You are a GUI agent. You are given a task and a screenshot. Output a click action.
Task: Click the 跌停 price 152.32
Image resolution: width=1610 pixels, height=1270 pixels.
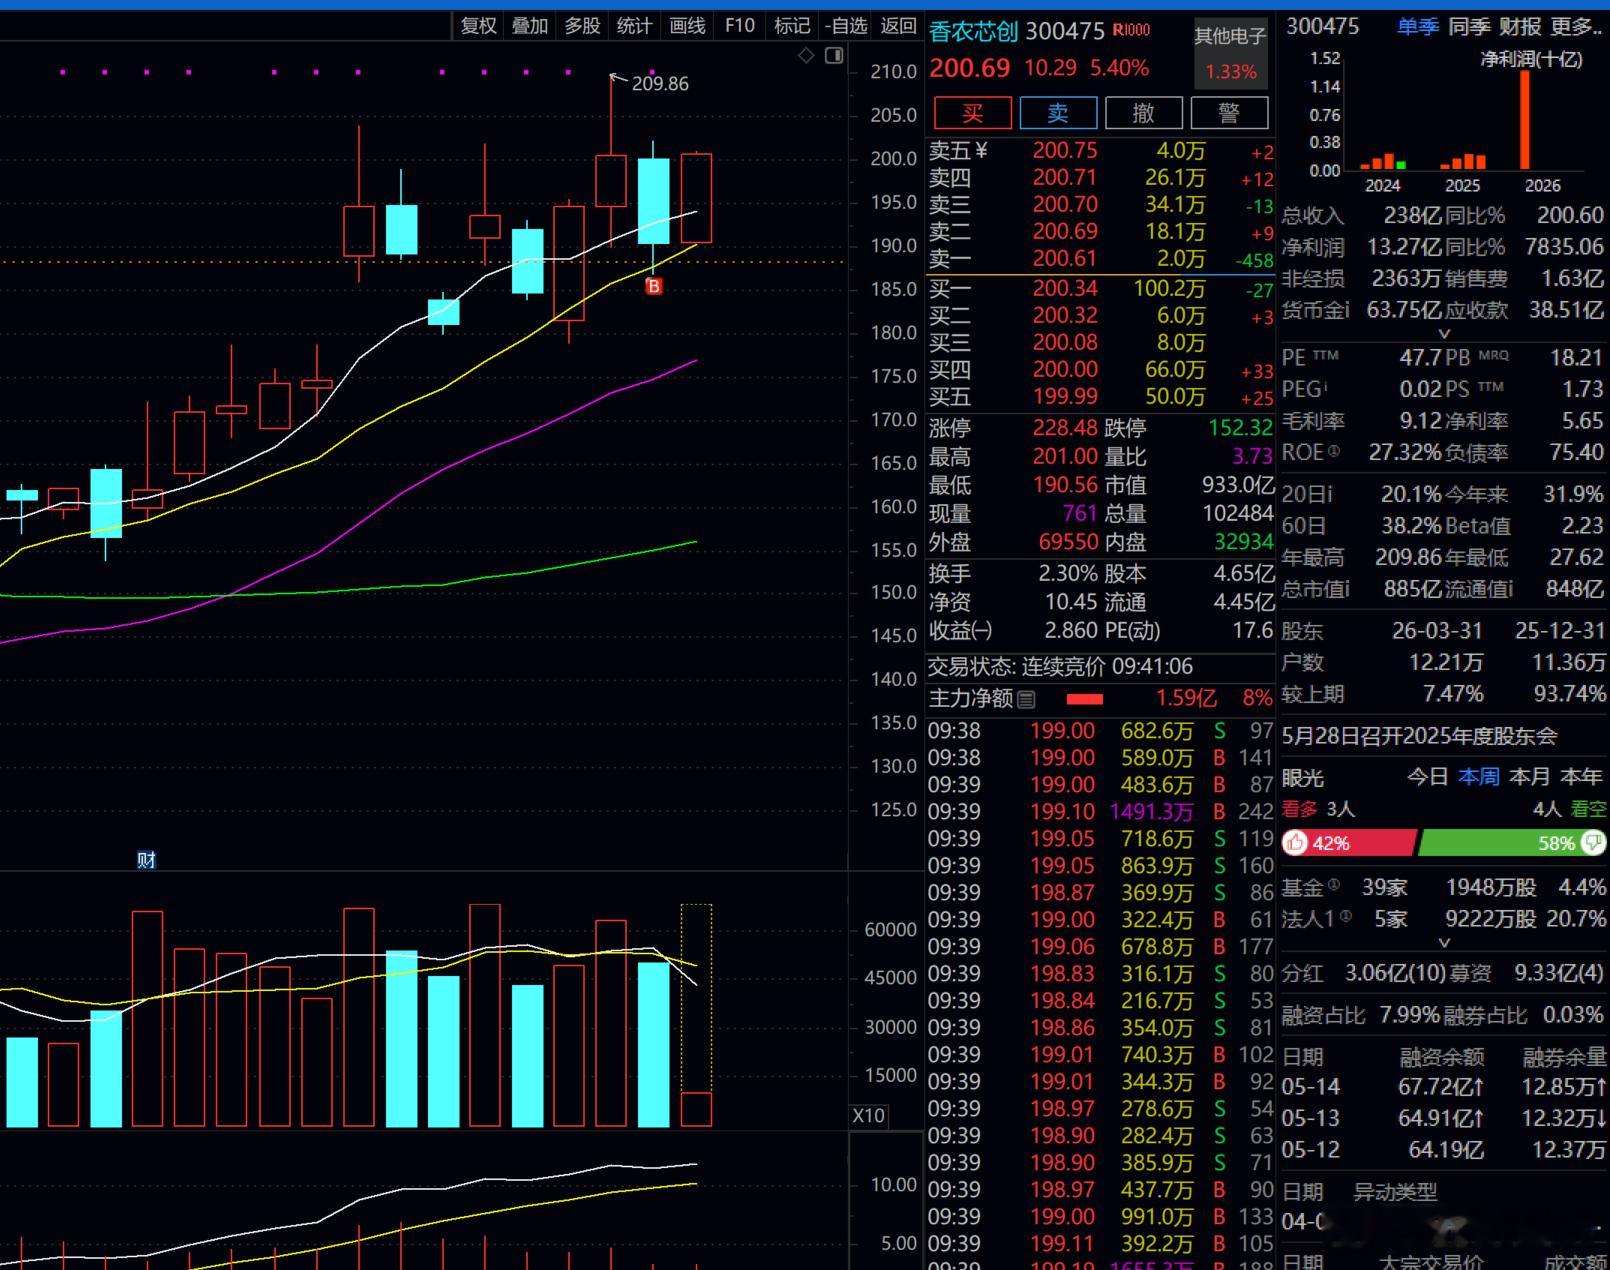pos(1240,428)
